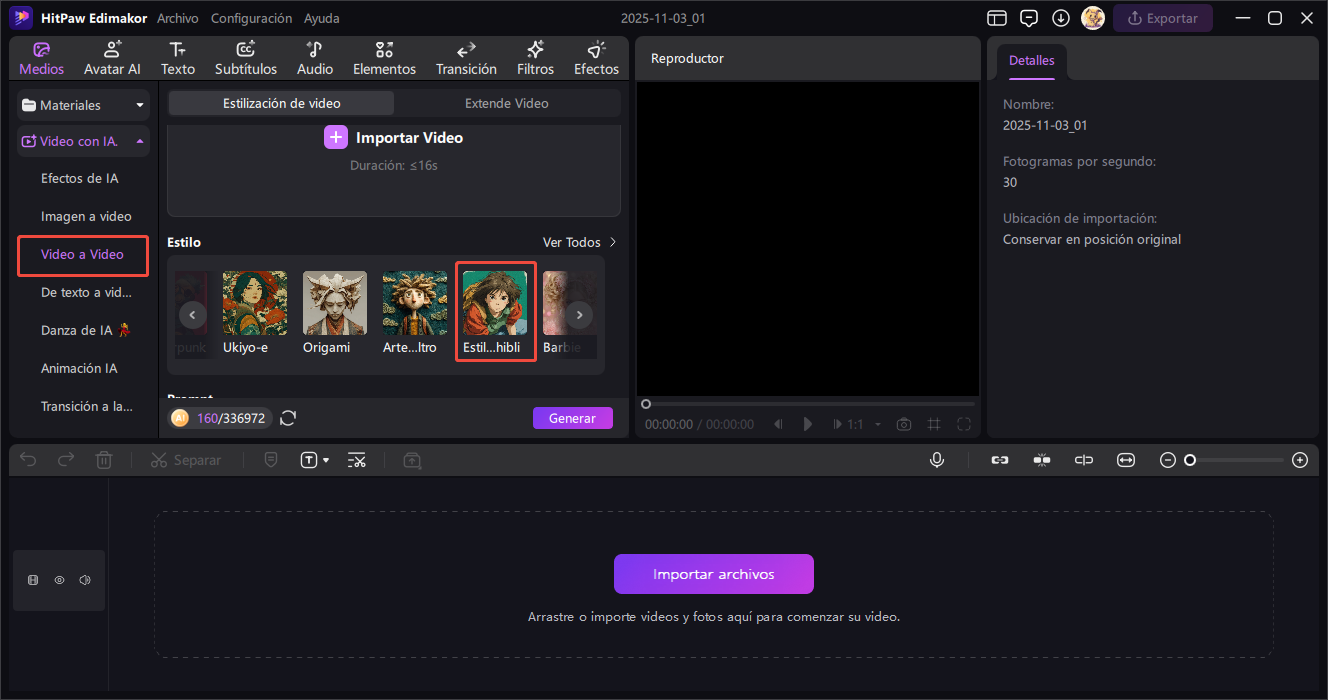Open the download center icon in title bar
This screenshot has height=700, width=1328.
[x=1061, y=18]
